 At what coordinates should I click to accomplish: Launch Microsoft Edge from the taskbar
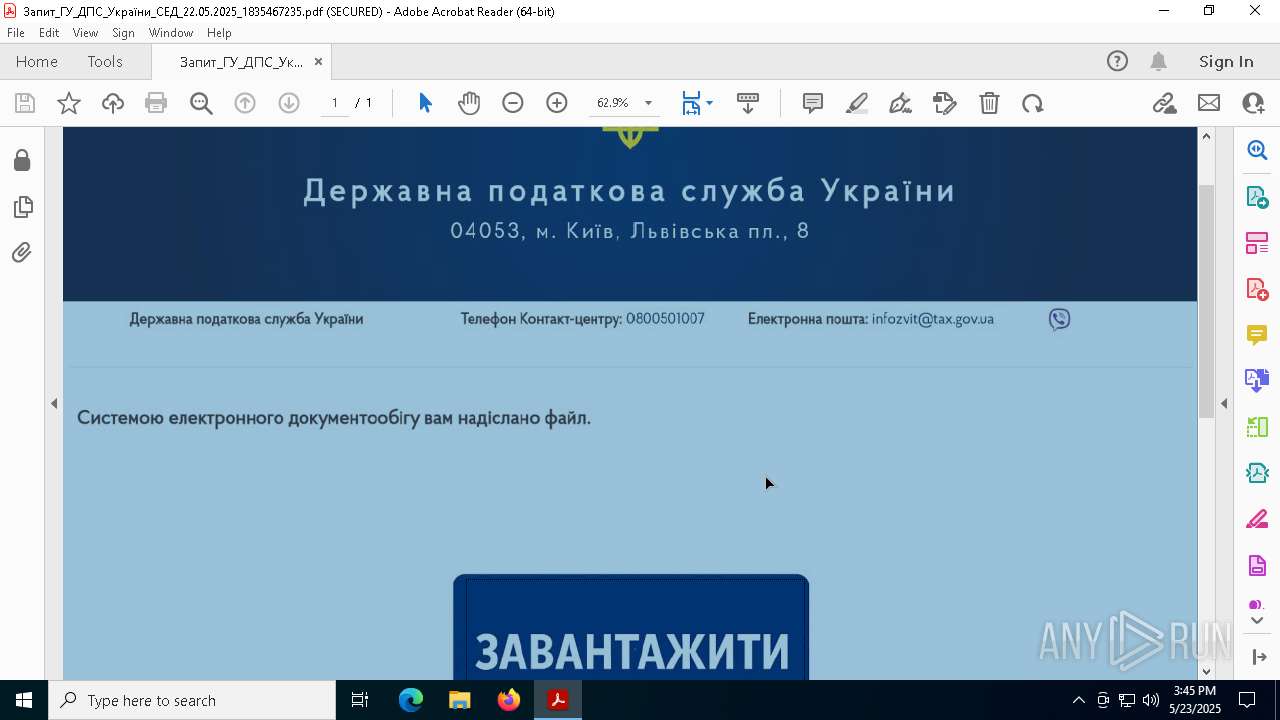tap(411, 700)
